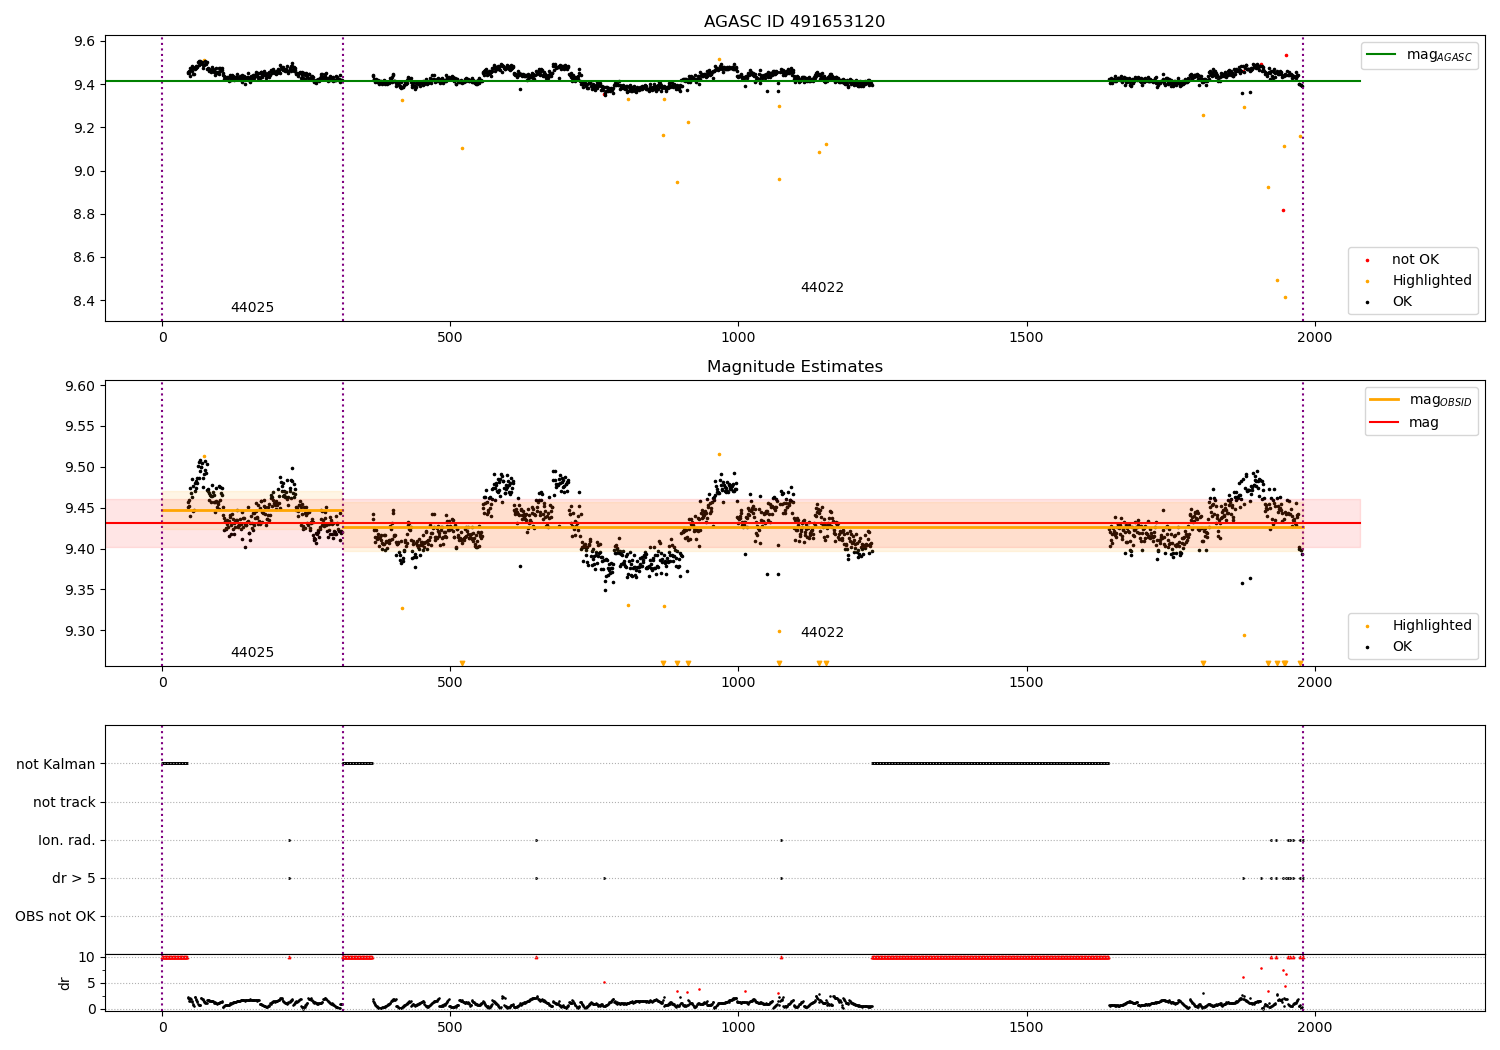Screen dimensions: 1500x1050
Task: Click the '44022' label in middle plot
Action: (822, 633)
